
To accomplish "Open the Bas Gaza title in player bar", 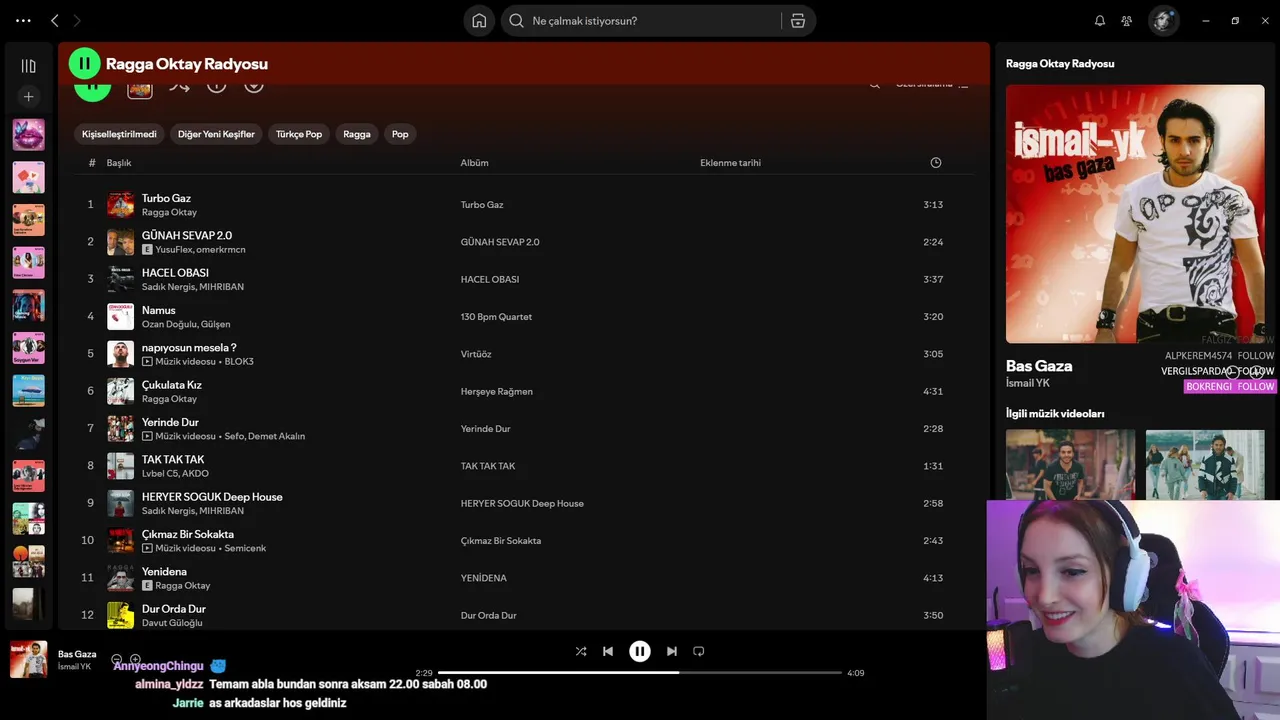I will [x=77, y=654].
